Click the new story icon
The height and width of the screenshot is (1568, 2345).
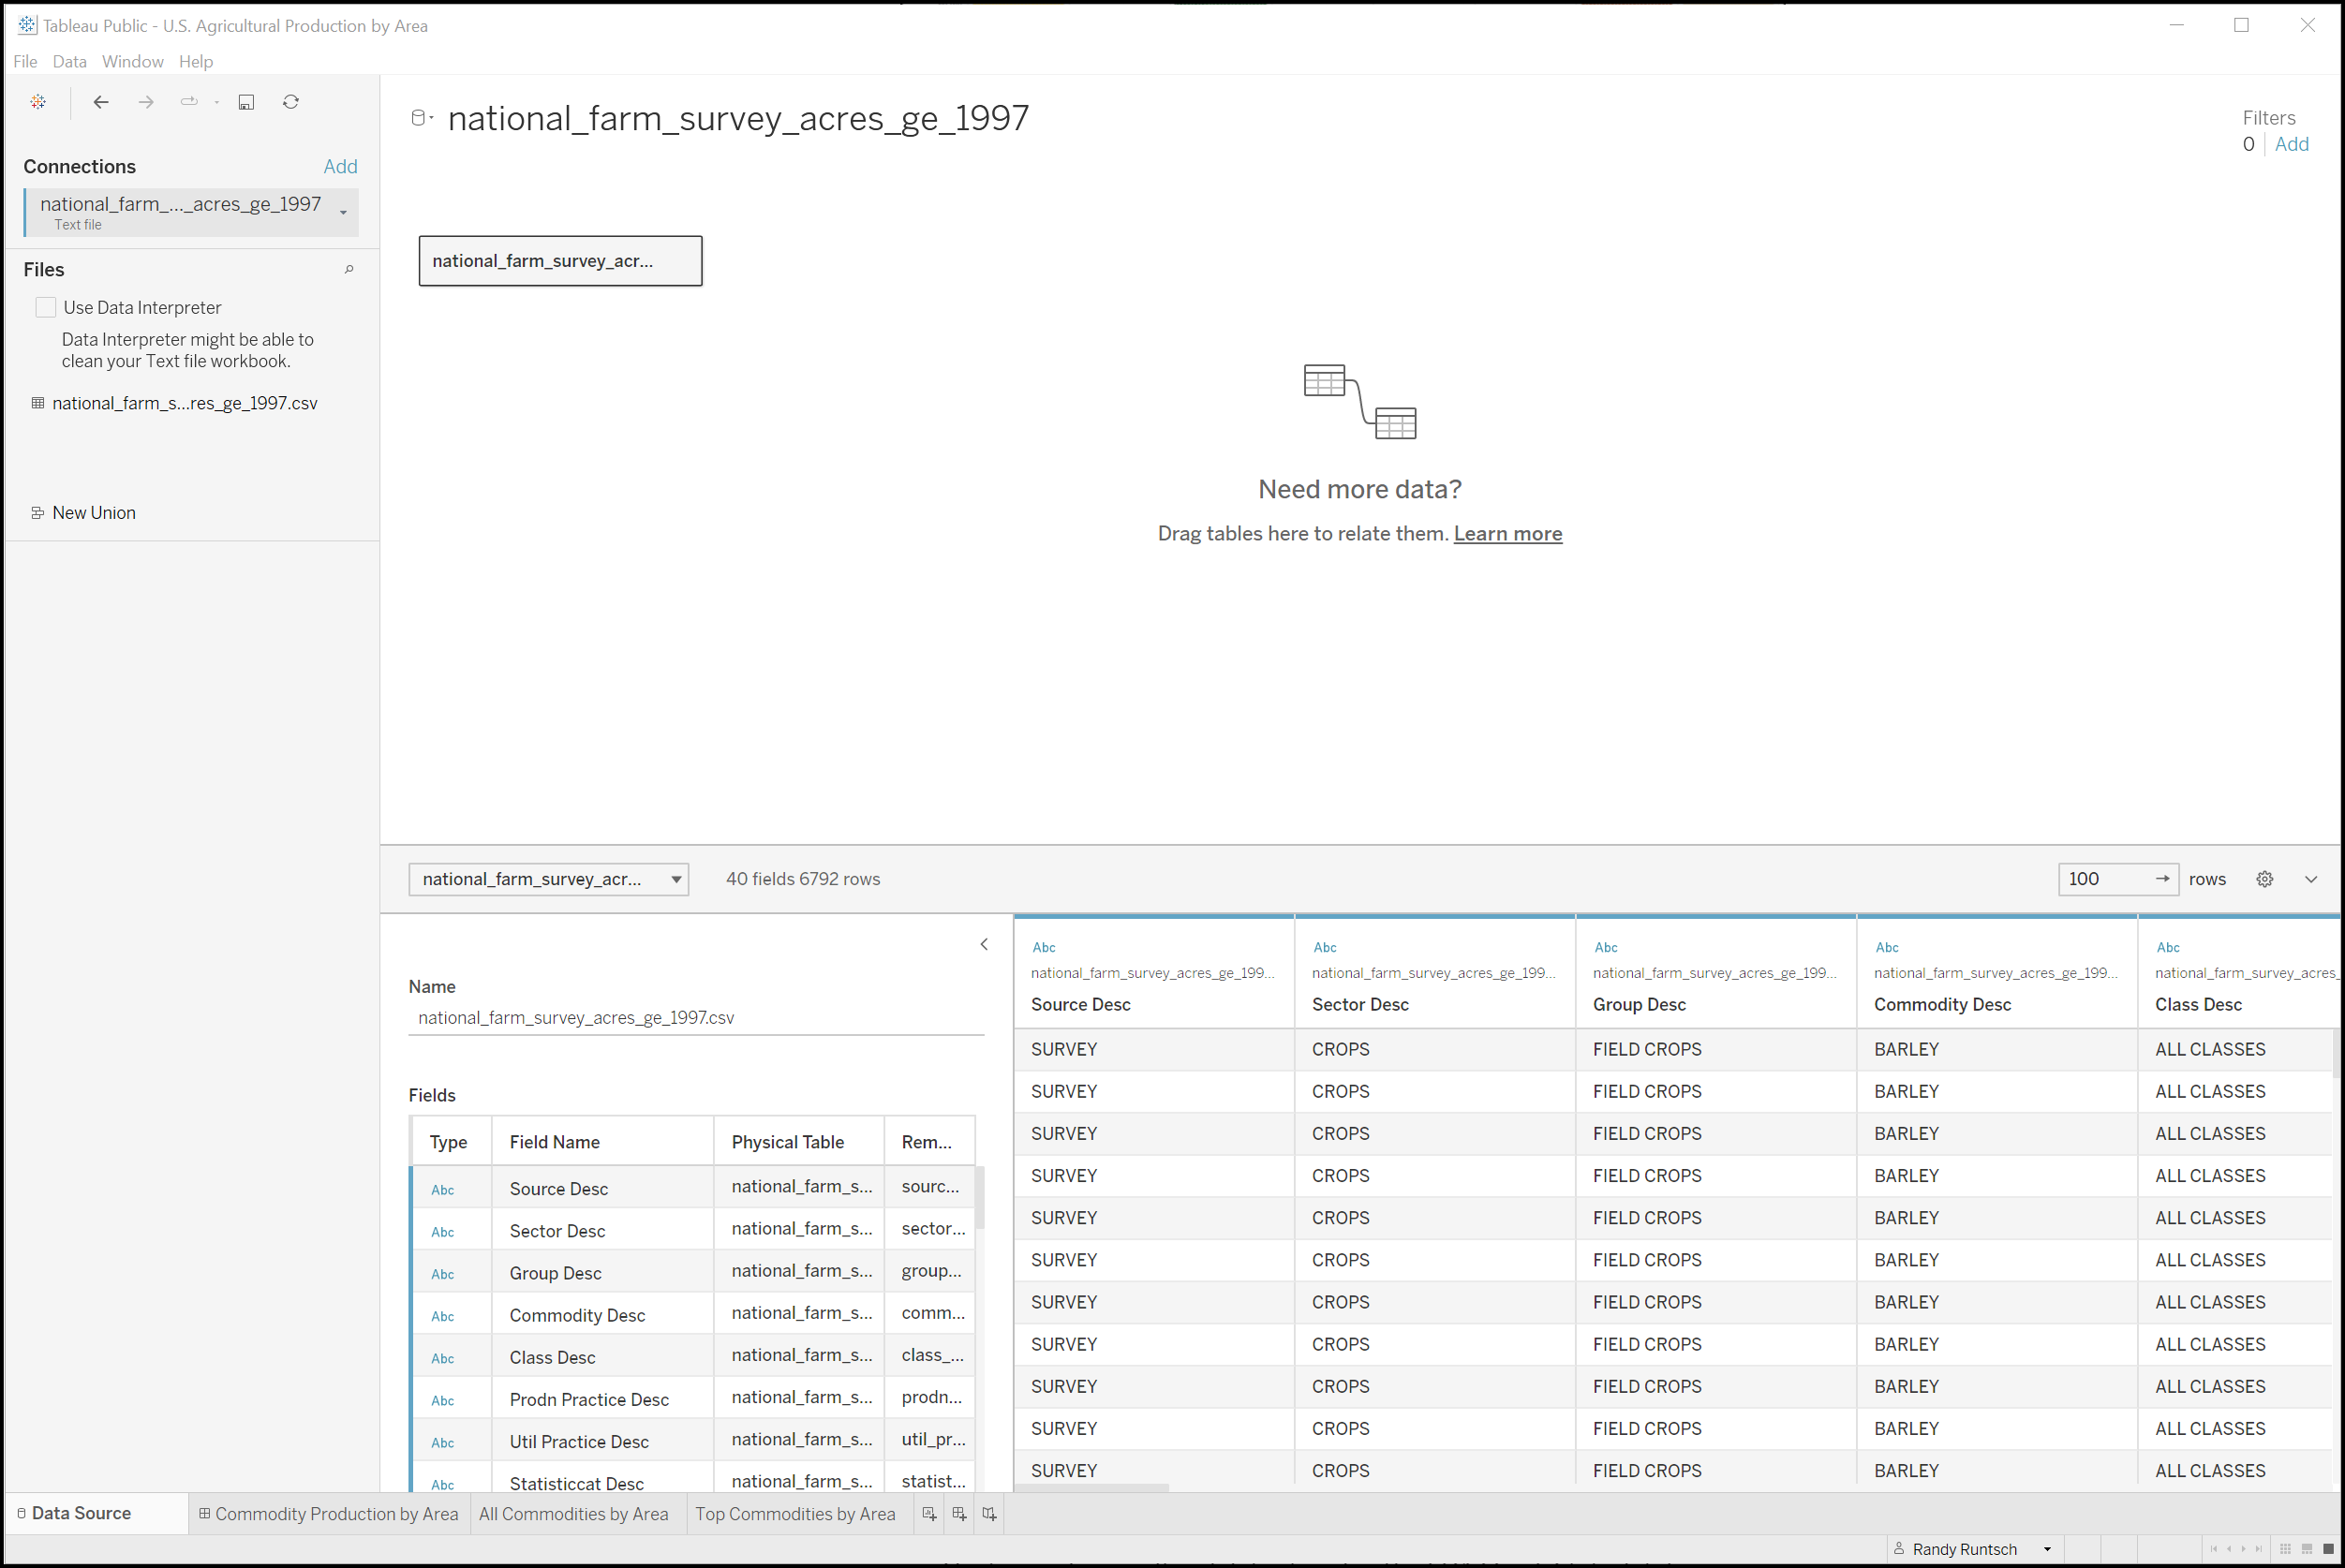coord(989,1514)
